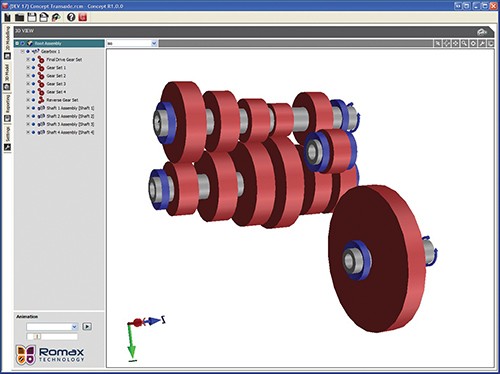Switch to the Settings side tab
The height and width of the screenshot is (374, 500).
(x=7, y=138)
